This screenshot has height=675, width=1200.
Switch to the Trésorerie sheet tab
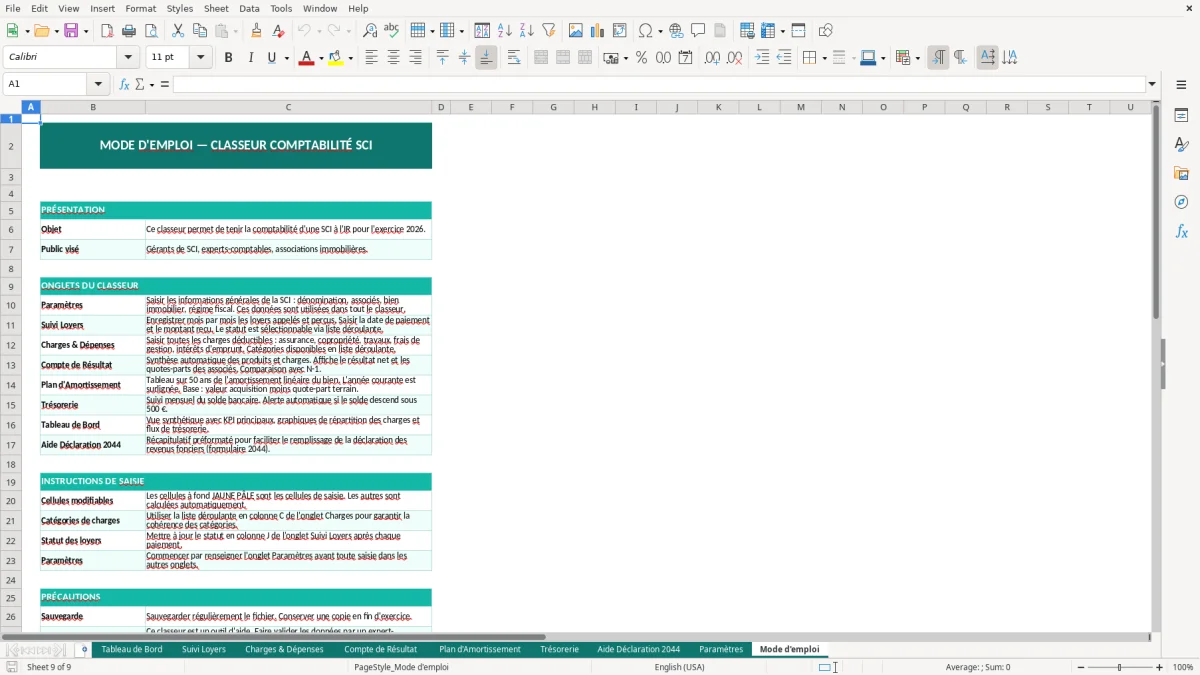559,649
